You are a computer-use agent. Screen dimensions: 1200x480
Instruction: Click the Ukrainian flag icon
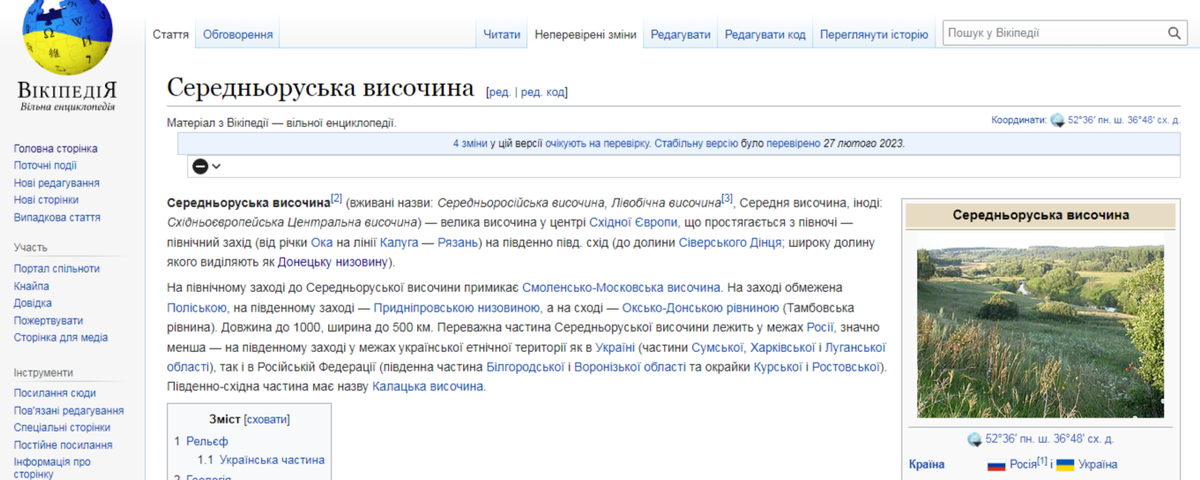pos(1065,465)
